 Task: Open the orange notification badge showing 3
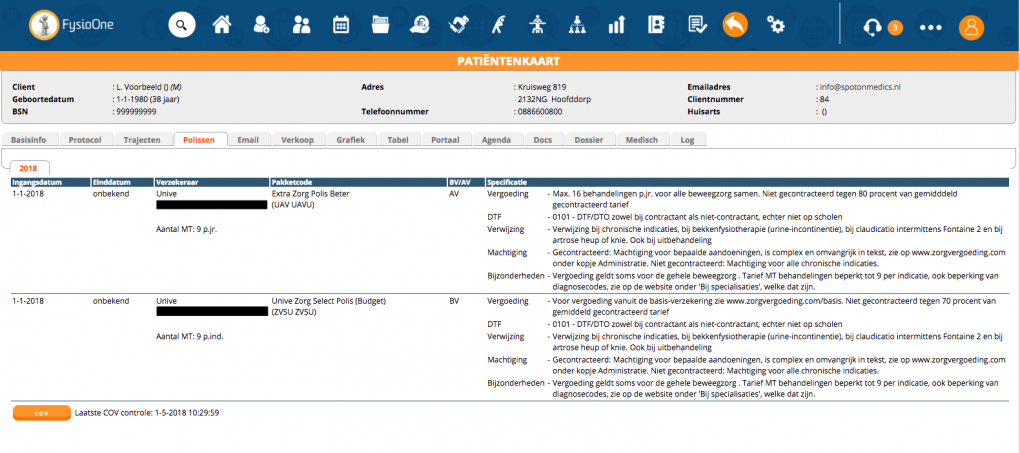(x=895, y=27)
